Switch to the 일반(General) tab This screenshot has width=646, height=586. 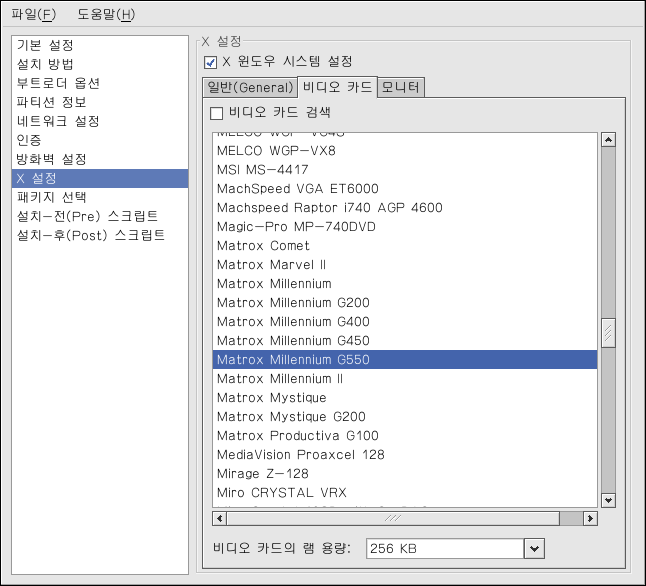(247, 87)
